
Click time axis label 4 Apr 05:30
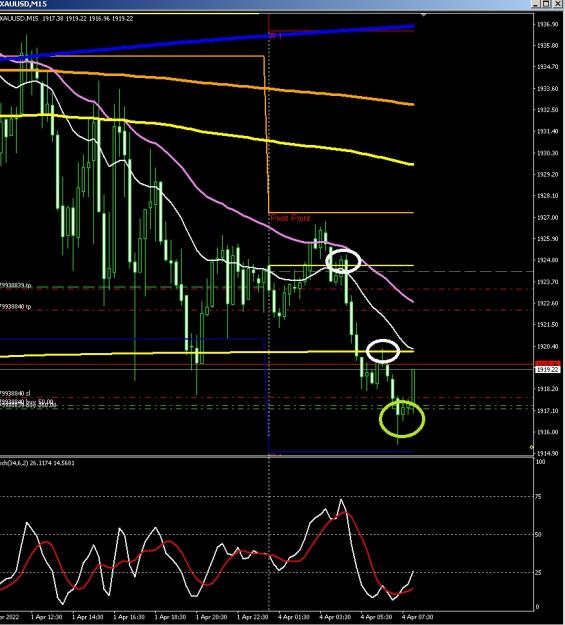(376, 617)
